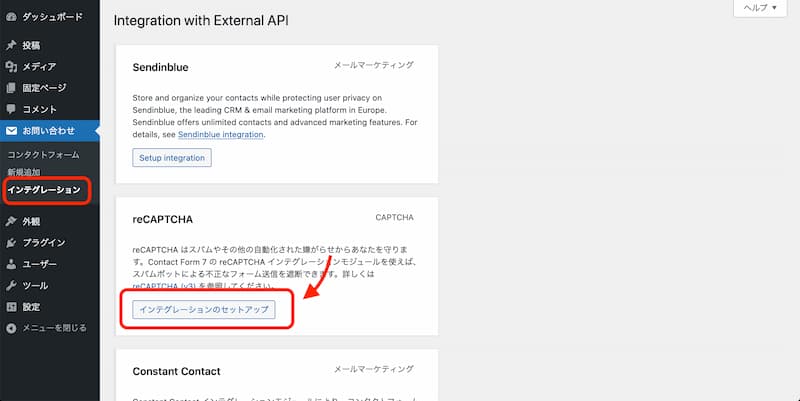800x401 pixels.
Task: Click the Sendinblue card heading
Action: point(160,67)
